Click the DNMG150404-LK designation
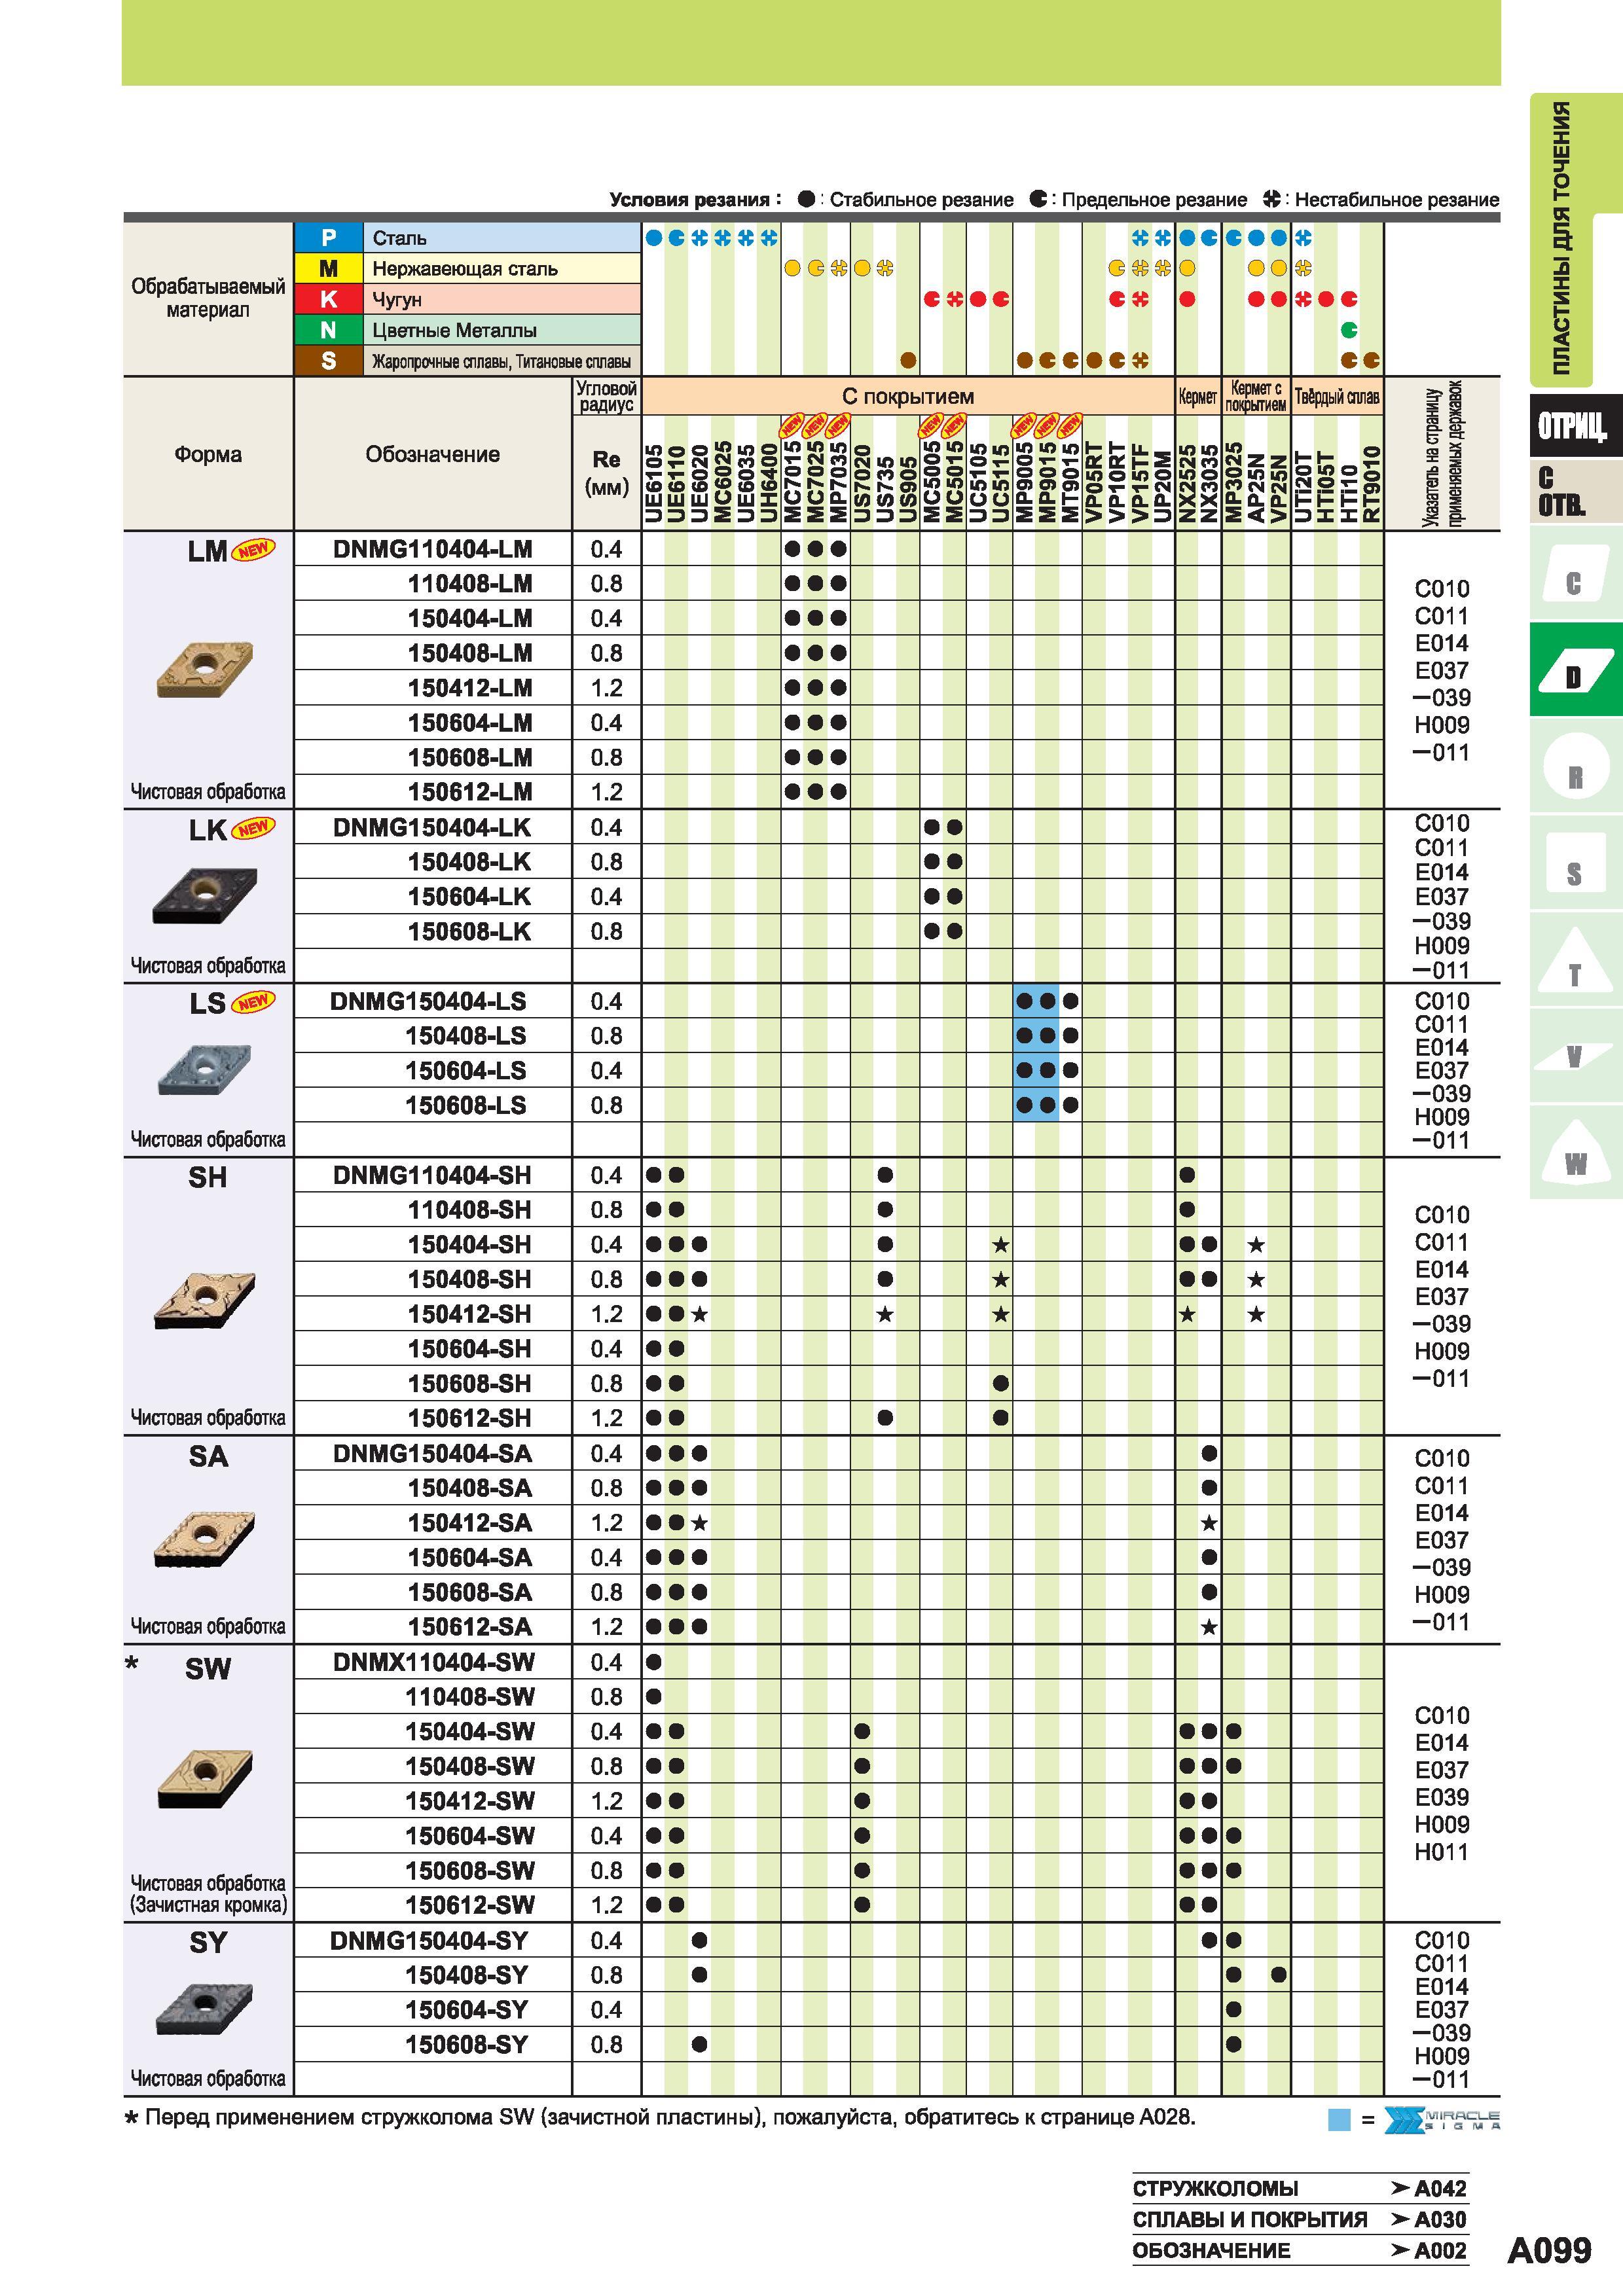This screenshot has height=2296, width=1623. [432, 827]
